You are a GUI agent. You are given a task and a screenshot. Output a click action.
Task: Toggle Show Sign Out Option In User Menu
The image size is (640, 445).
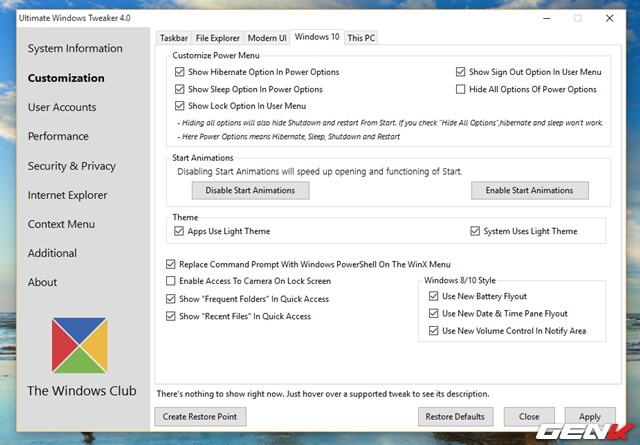[x=460, y=72]
